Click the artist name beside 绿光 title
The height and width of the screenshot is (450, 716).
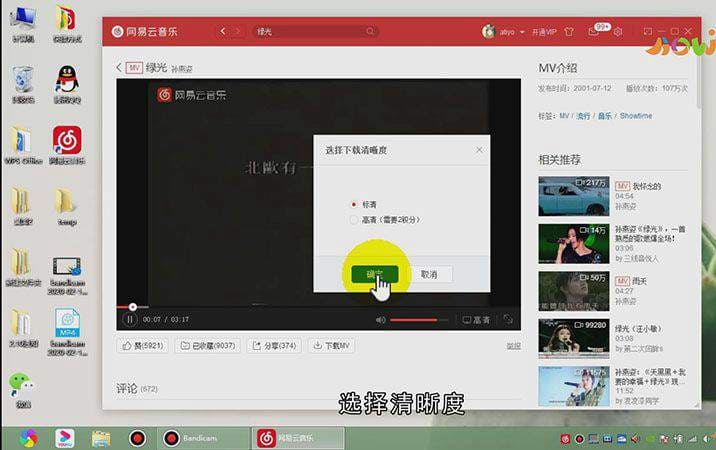(x=181, y=69)
